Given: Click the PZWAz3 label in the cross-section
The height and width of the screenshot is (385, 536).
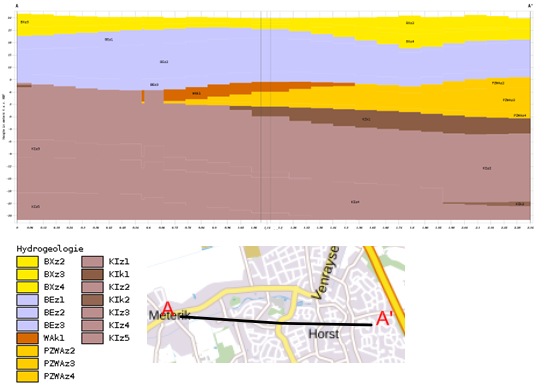Looking at the screenshot, I should coord(509,100).
